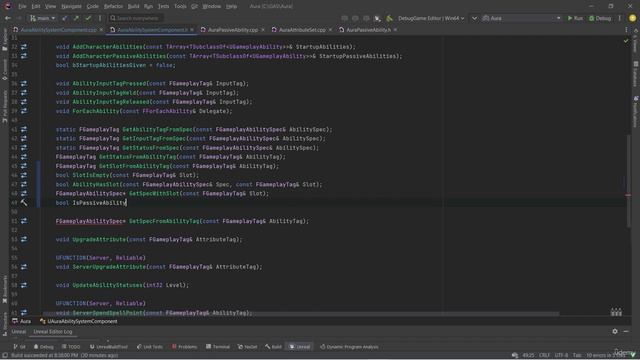
Task: Switch to AuraPassiveAbility.h tab
Action: click(x=368, y=30)
